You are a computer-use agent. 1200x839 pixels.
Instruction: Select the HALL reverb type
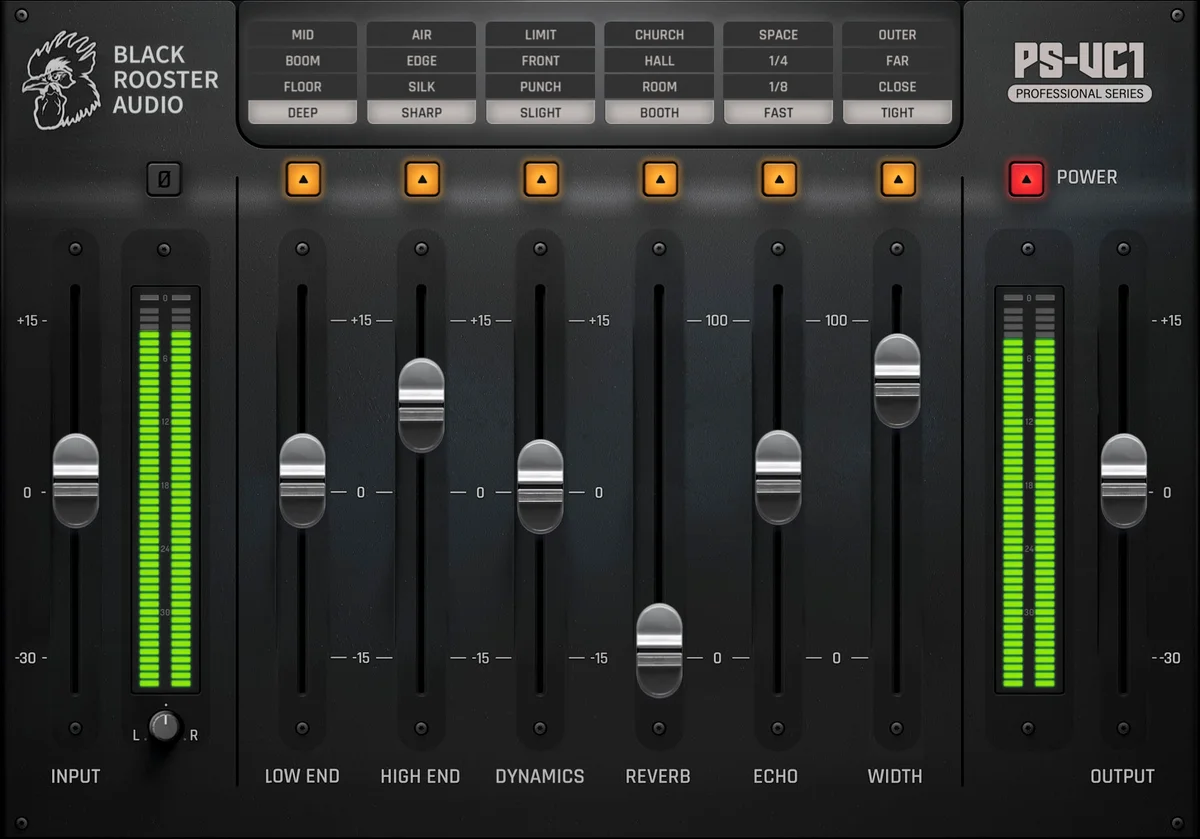pyautogui.click(x=659, y=60)
